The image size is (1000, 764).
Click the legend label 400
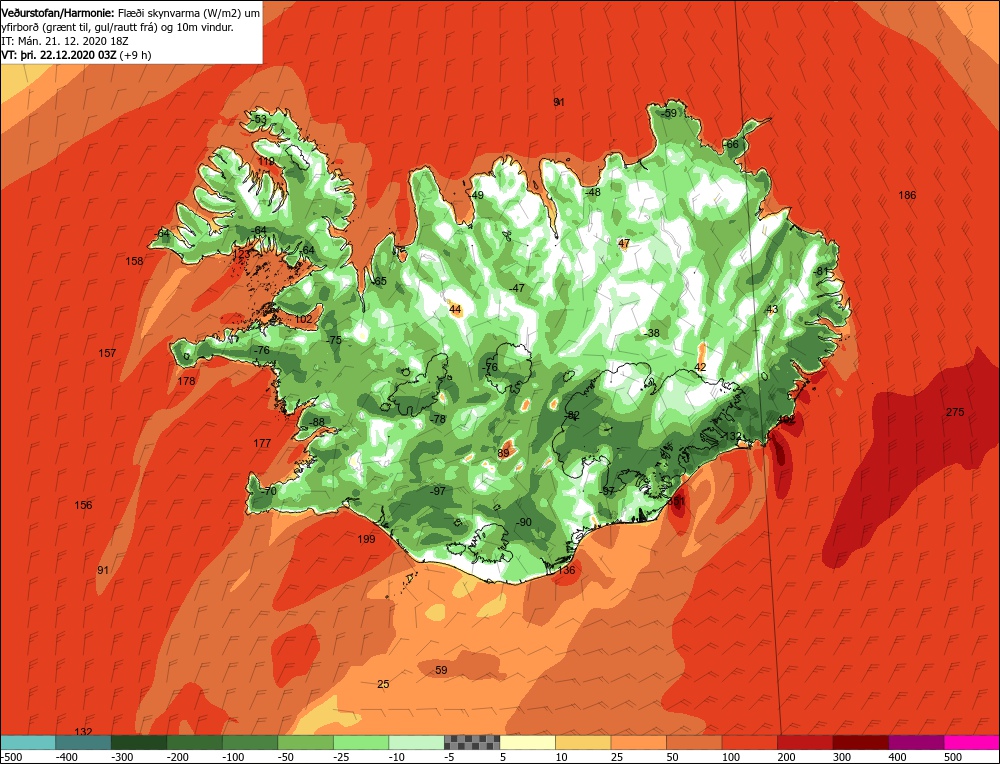897,757
